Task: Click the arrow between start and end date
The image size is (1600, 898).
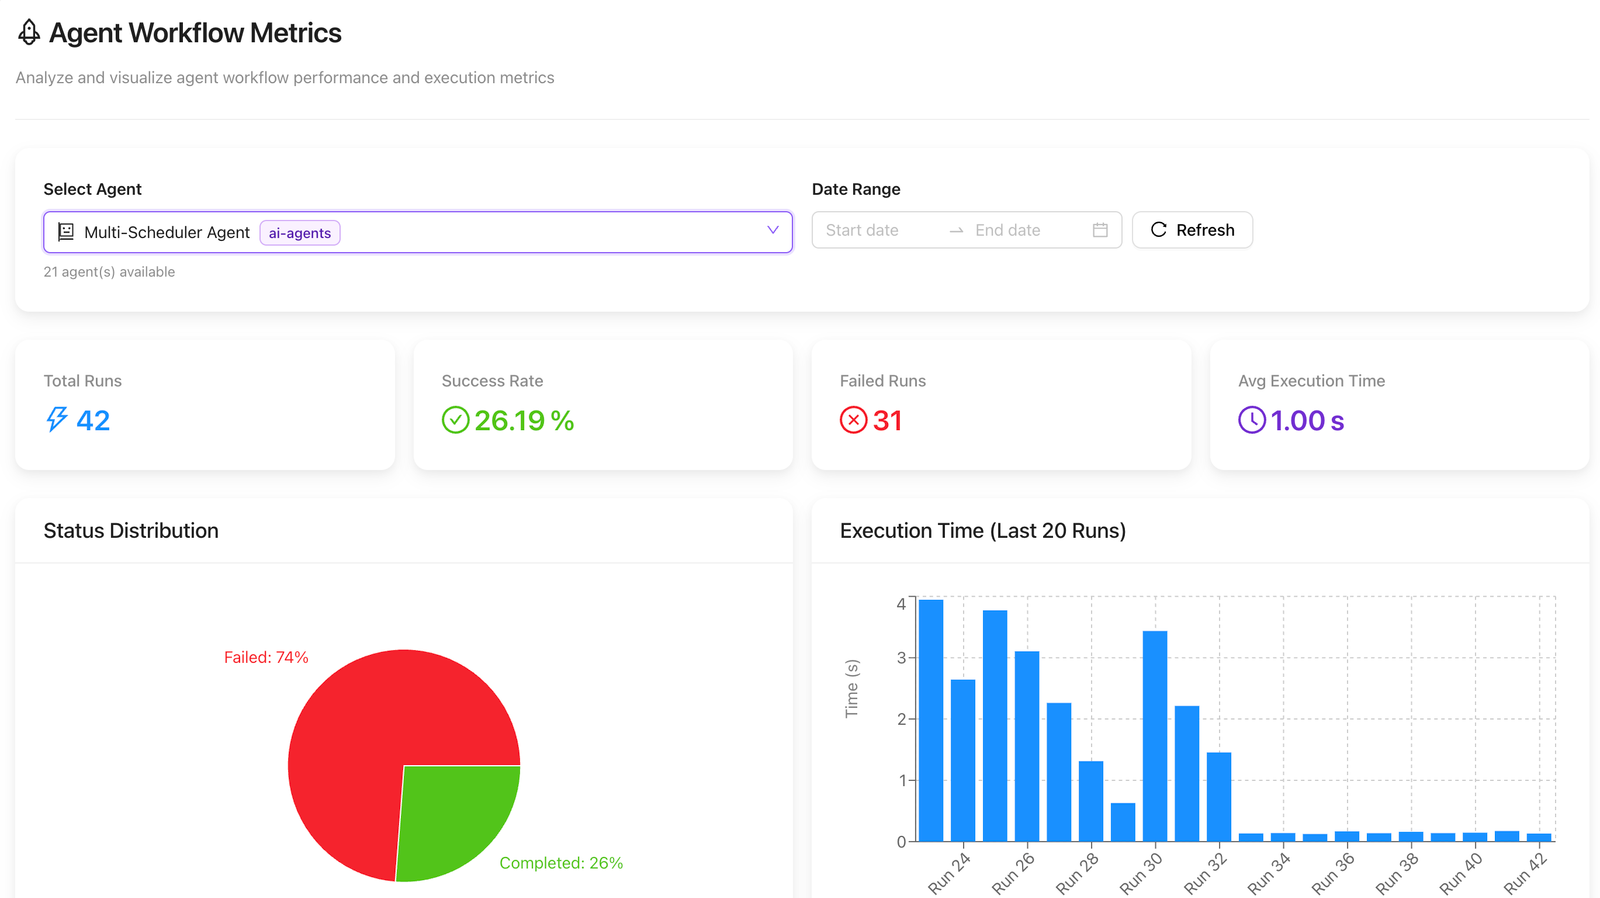Action: 956,230
